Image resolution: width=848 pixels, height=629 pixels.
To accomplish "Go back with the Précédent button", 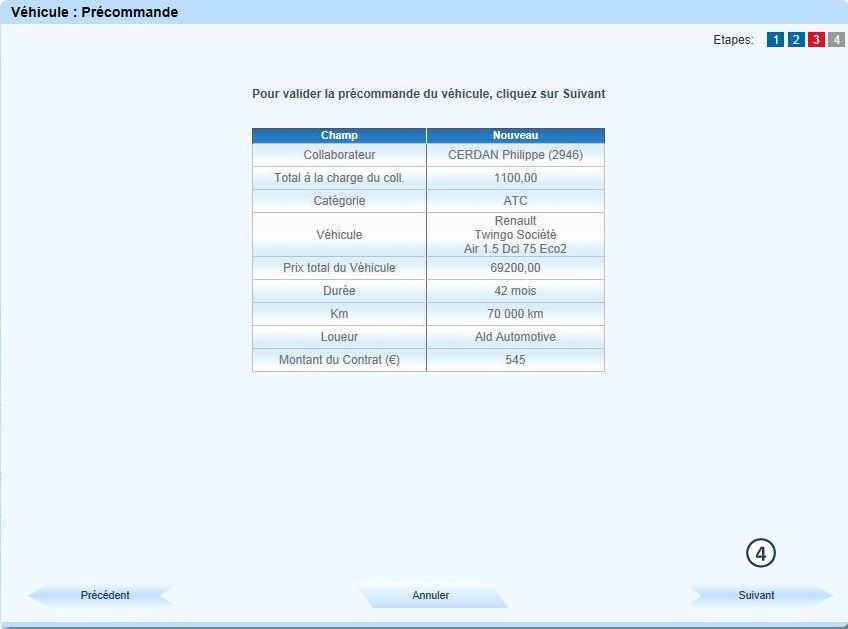I will click(104, 595).
